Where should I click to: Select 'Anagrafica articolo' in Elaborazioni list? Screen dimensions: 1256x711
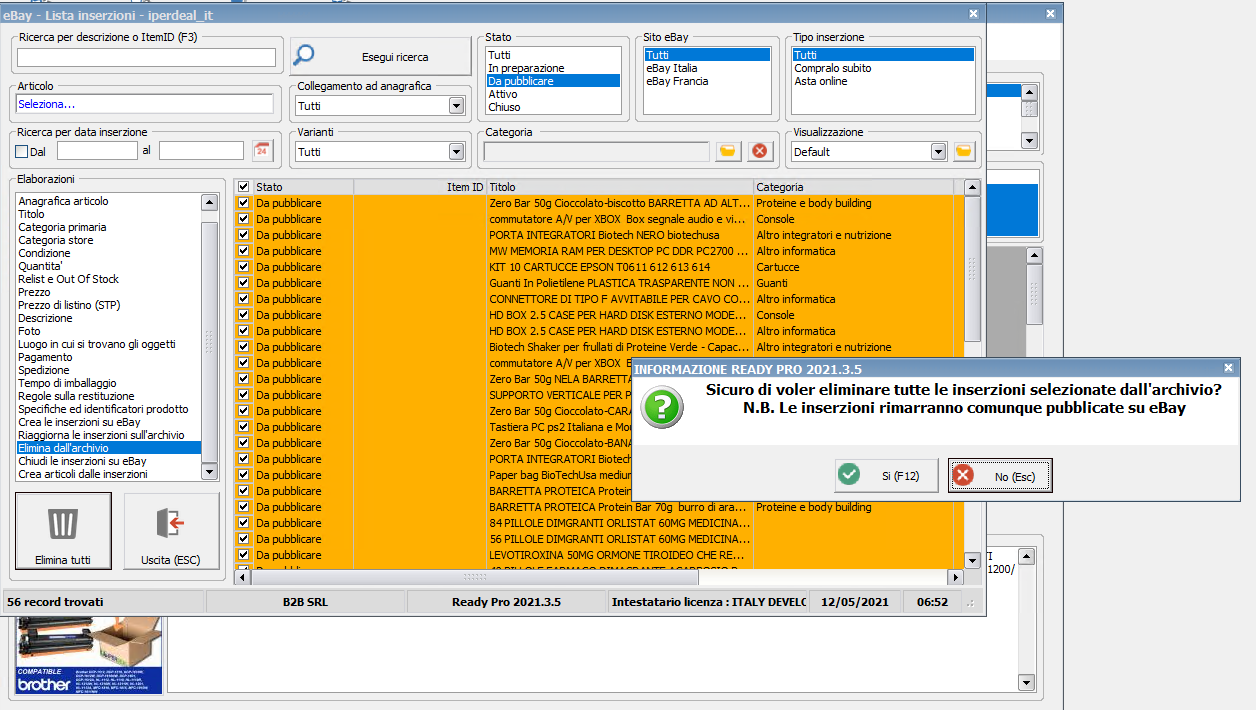(108, 201)
